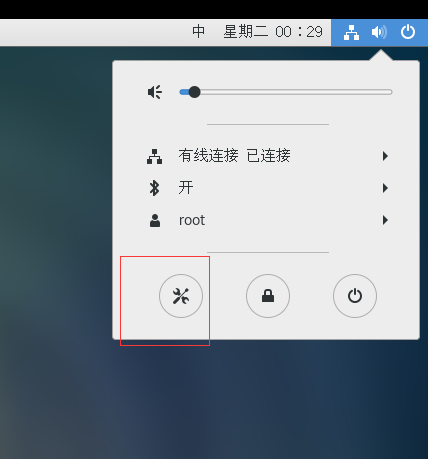Viewport: 428px width, 459px height.
Task: Open the calendar clock 星期二 00:29
Action: point(273,32)
